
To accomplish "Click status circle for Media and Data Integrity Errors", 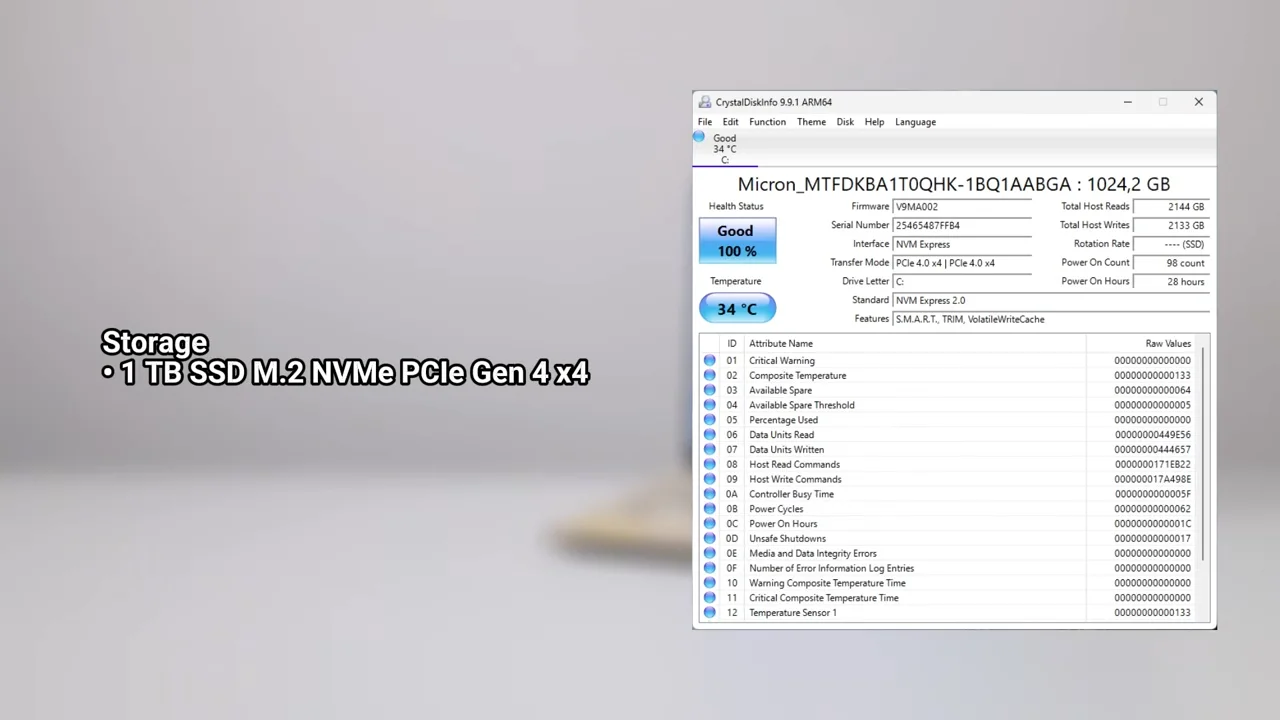I will pyautogui.click(x=709, y=553).
